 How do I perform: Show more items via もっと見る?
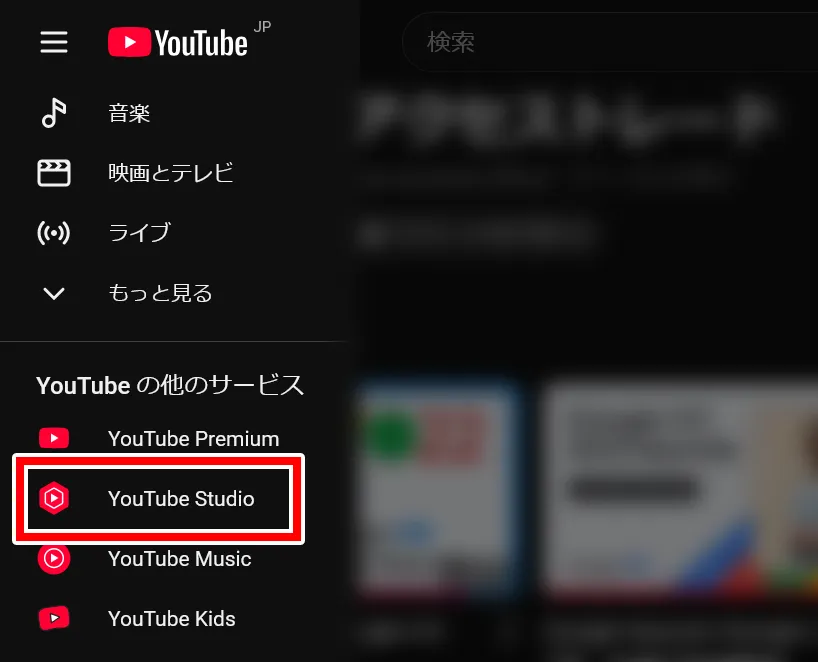tap(160, 293)
